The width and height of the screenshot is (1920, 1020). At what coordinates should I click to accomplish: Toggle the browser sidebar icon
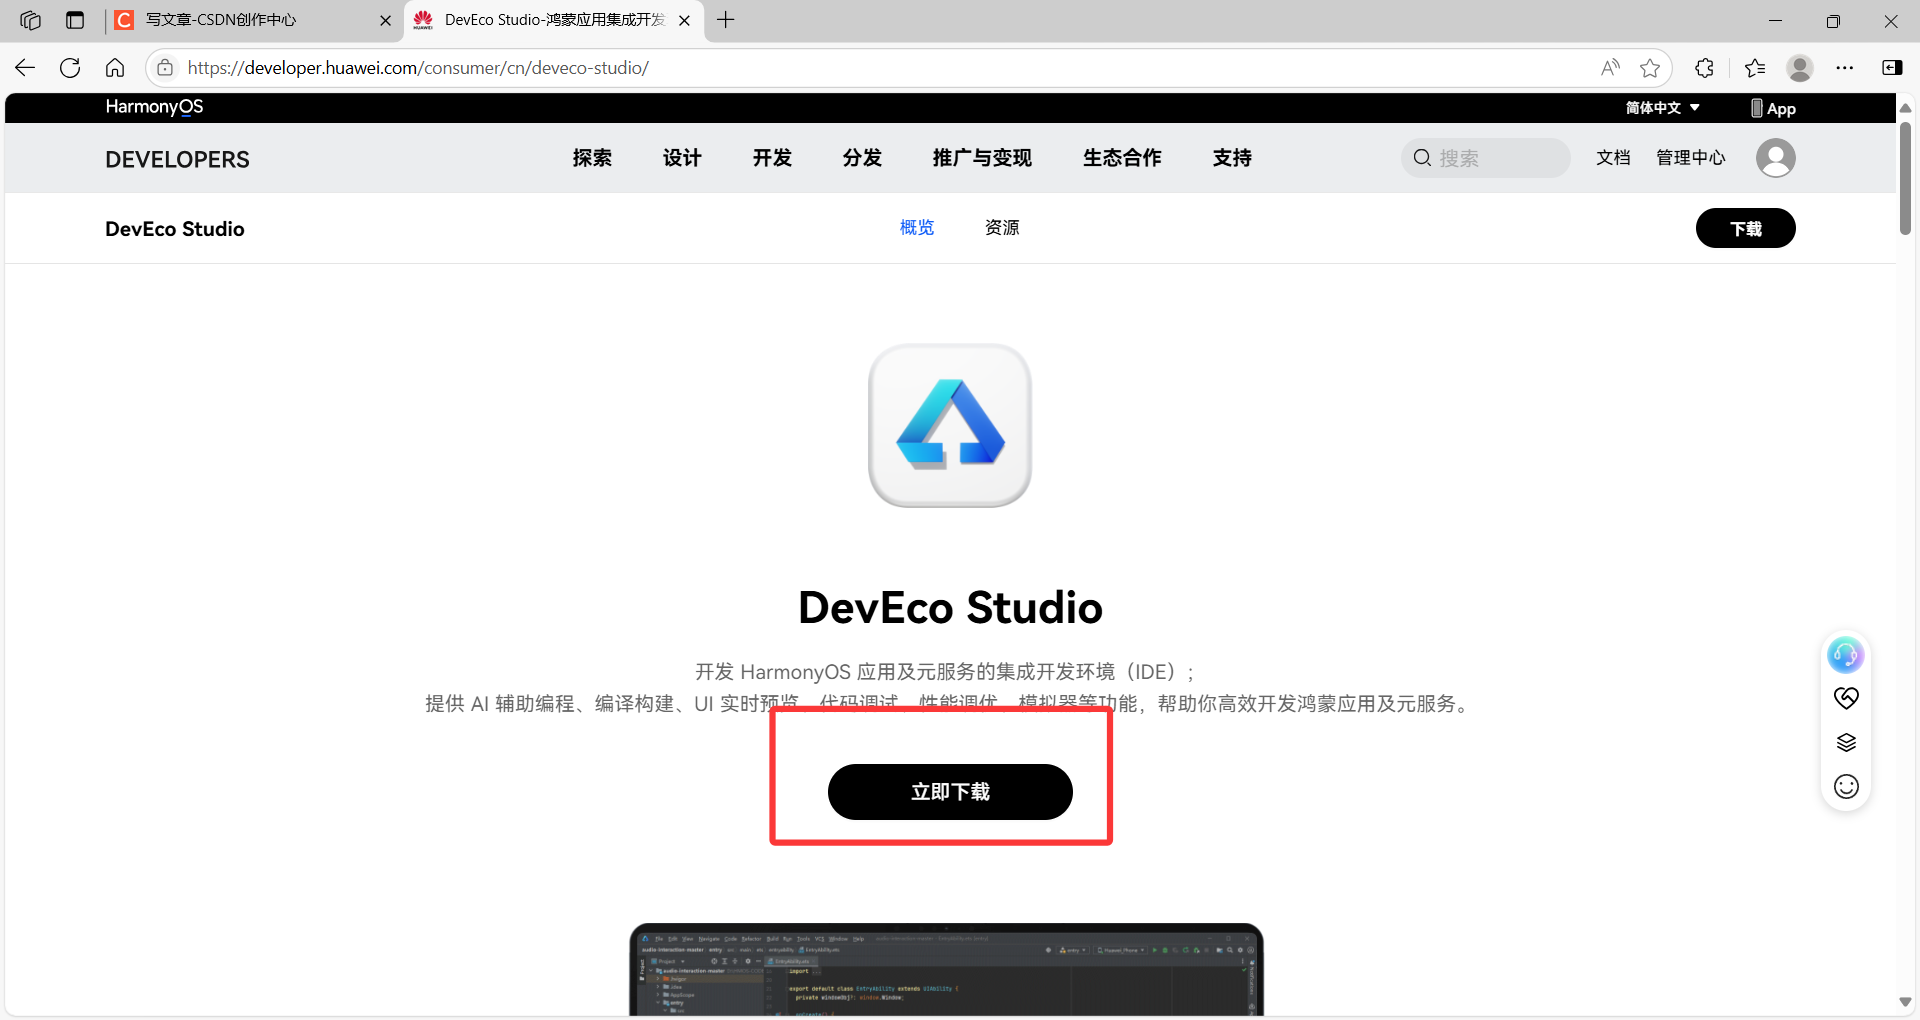1892,68
